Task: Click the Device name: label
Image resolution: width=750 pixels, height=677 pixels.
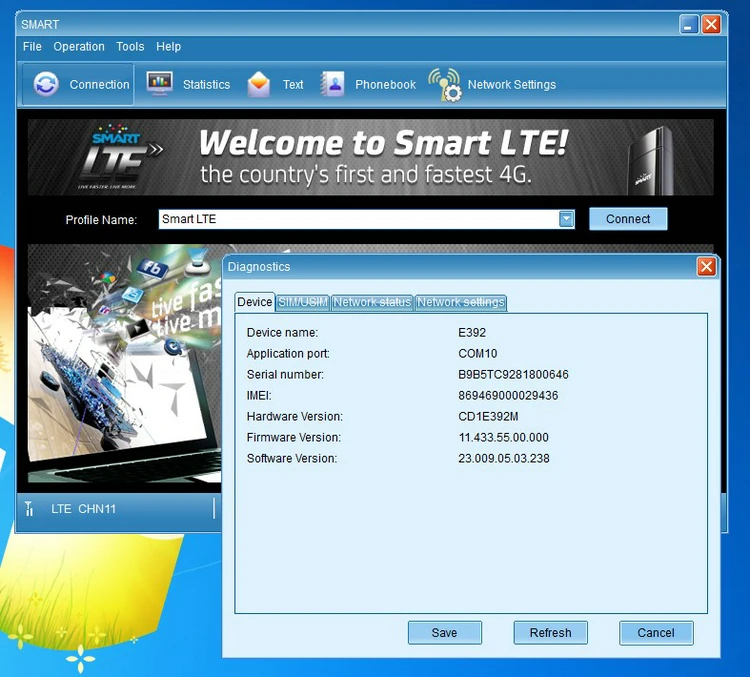Action: 282,333
